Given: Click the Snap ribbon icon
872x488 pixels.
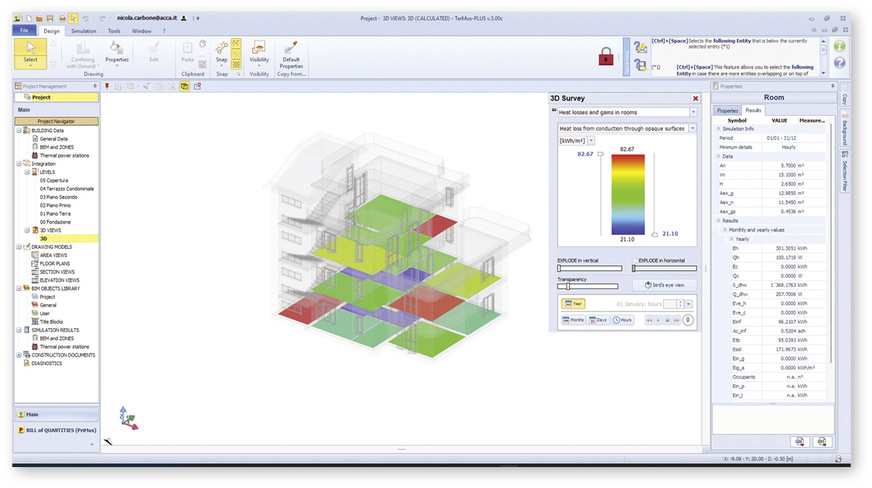Looking at the screenshot, I should 220,54.
